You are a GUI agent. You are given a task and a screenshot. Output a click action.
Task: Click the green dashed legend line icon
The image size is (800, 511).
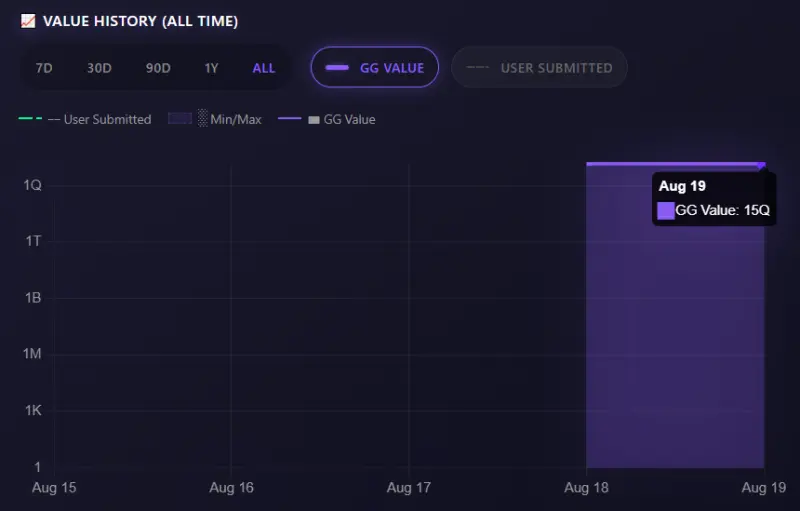pos(31,118)
